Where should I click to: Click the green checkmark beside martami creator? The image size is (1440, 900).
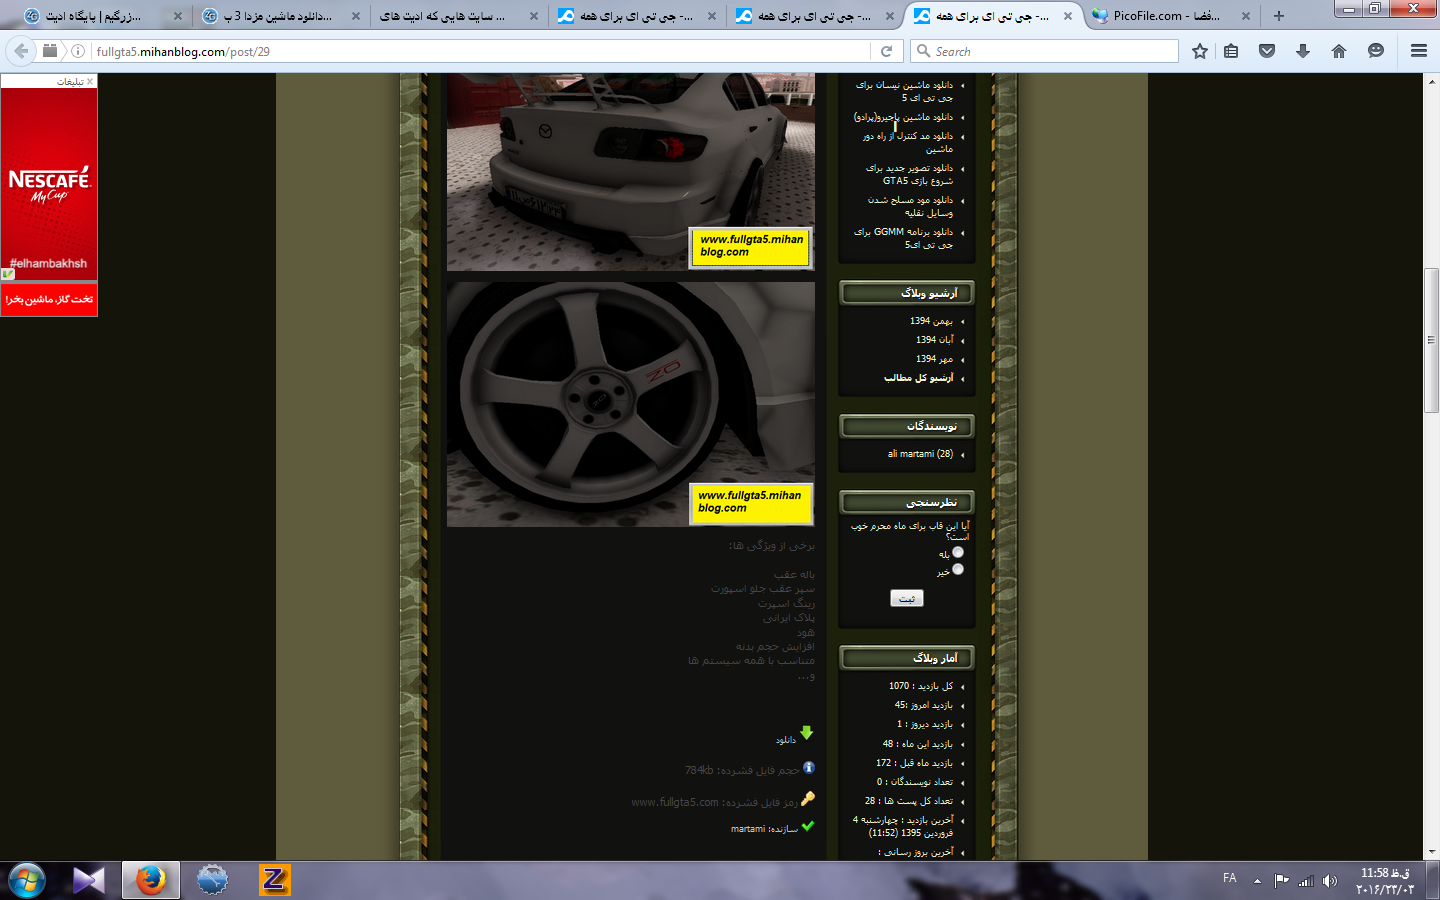(x=808, y=826)
